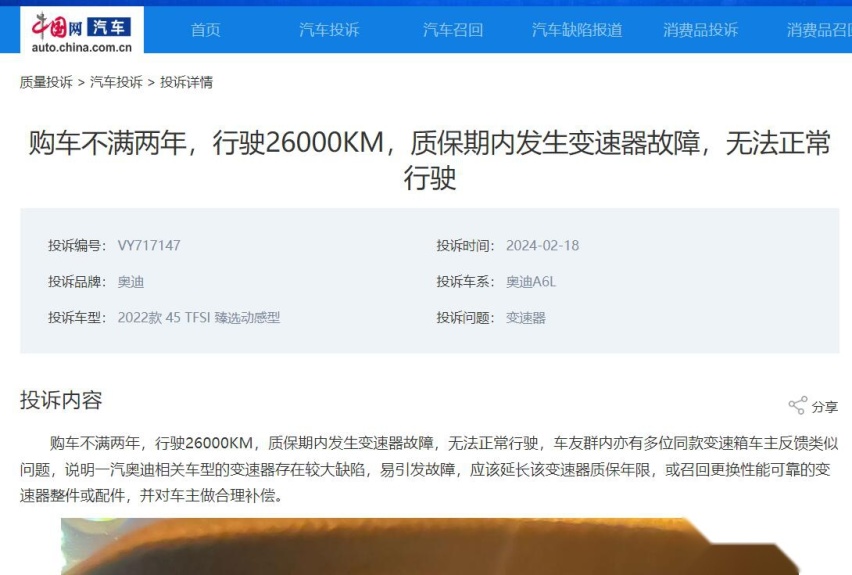Open the attached complaint photo
Viewport: 852px width, 575px height.
coord(429,546)
